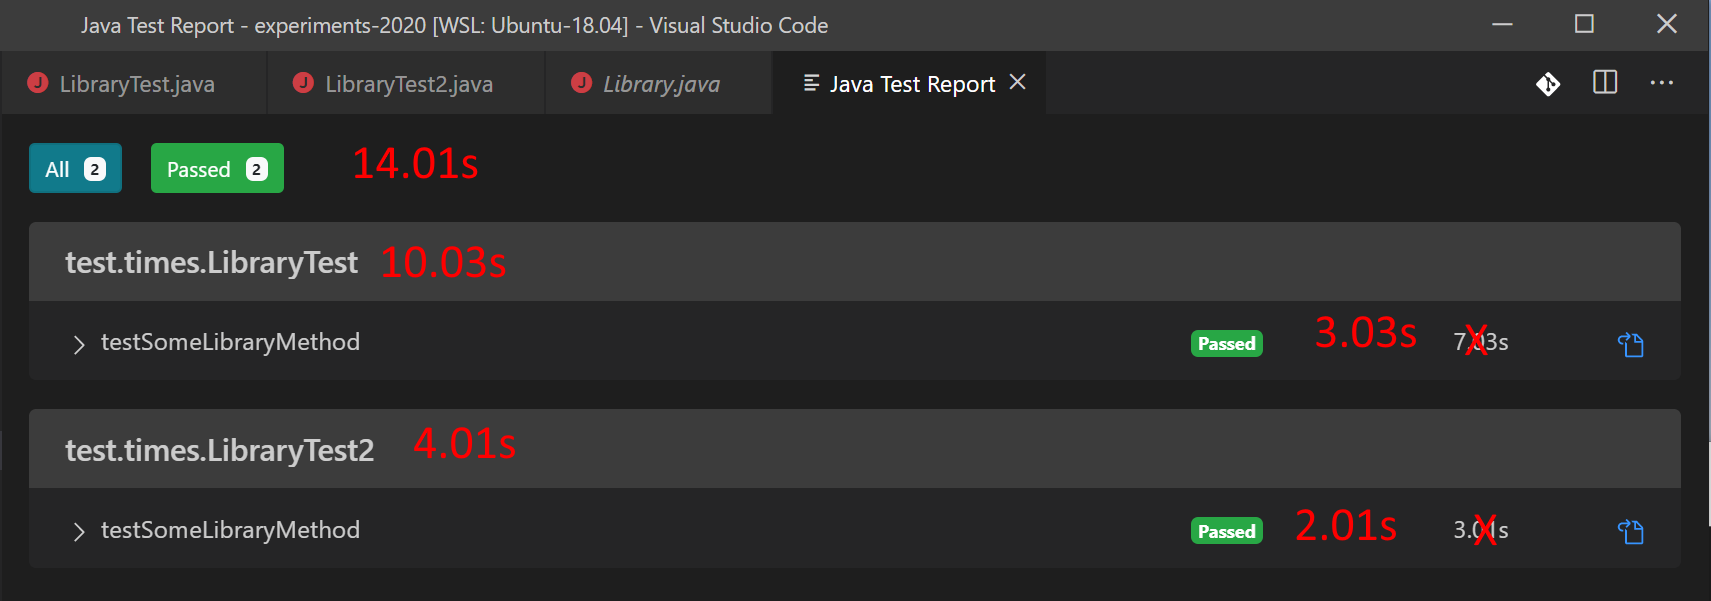Click the test.times.LibraryTest header
Image resolution: width=1711 pixels, height=601 pixels.
click(x=855, y=262)
